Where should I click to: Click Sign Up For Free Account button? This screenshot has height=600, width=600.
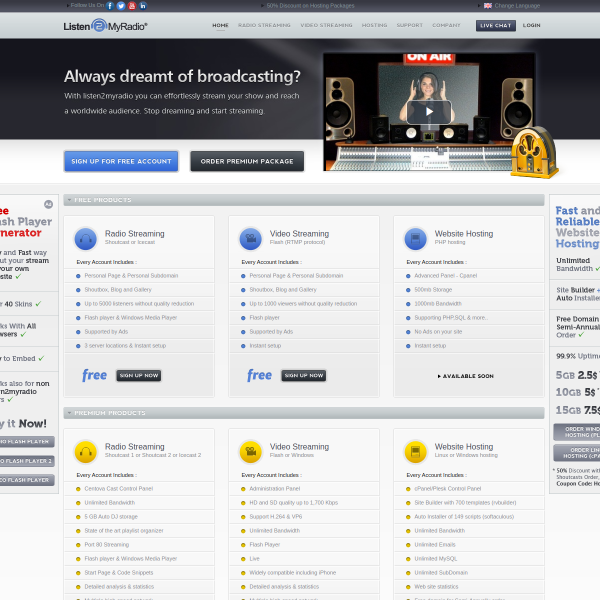[121, 161]
